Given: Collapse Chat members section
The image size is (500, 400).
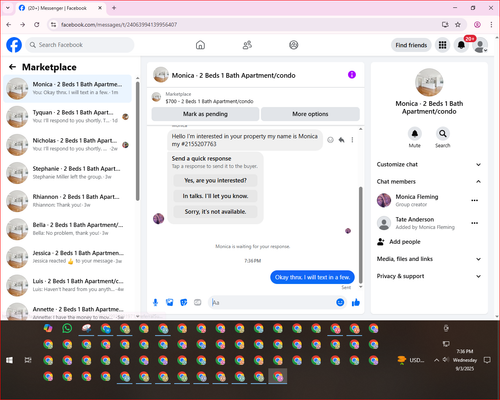Looking at the screenshot, I should pos(429,182).
